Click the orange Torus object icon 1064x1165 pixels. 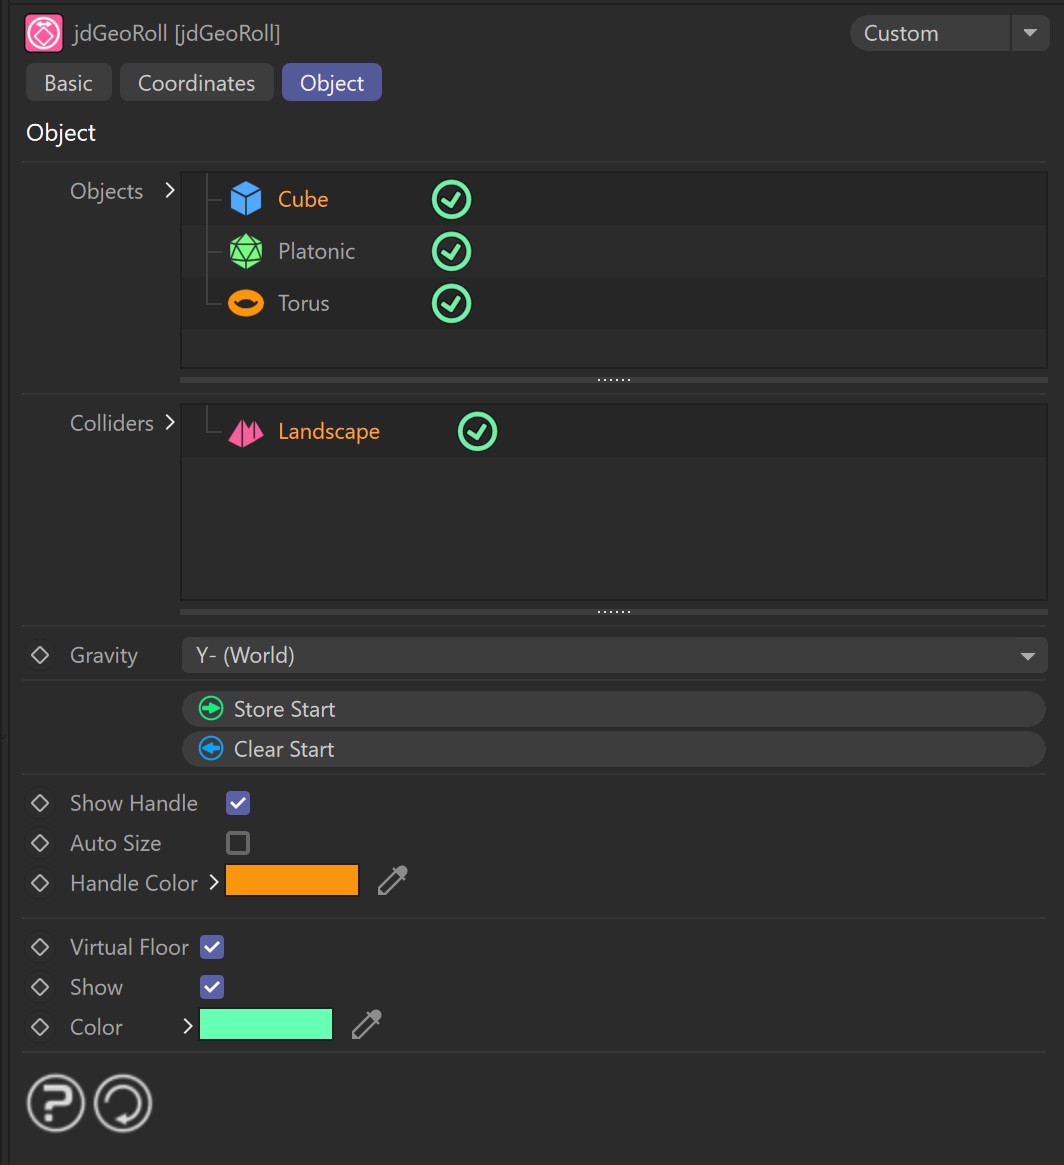tap(245, 303)
